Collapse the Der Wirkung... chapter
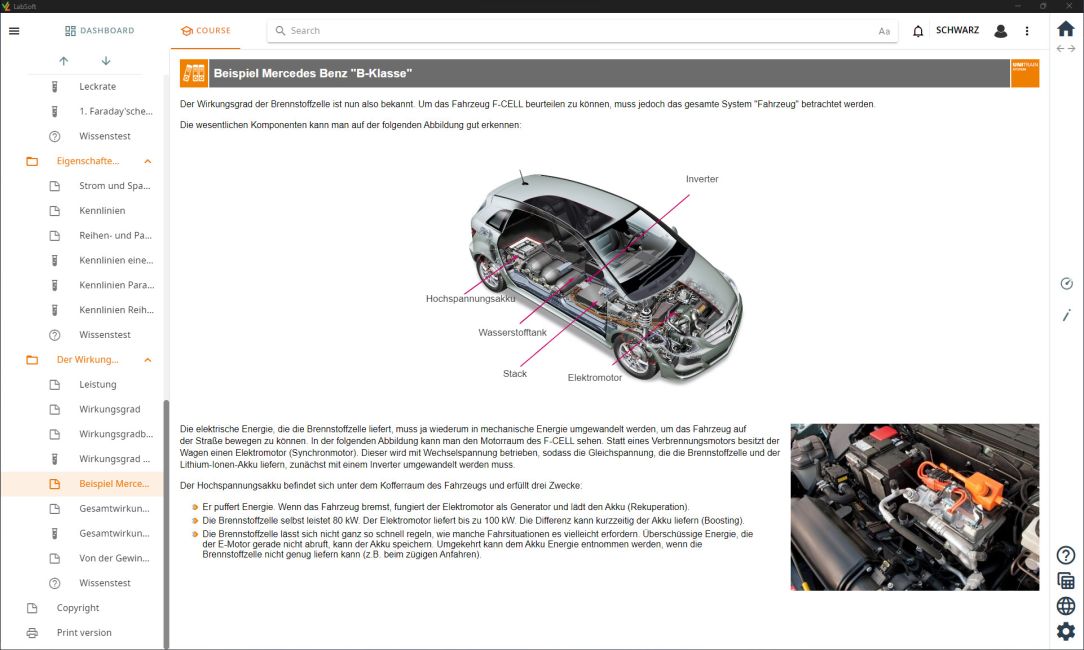The image size is (1084, 650). pos(148,360)
